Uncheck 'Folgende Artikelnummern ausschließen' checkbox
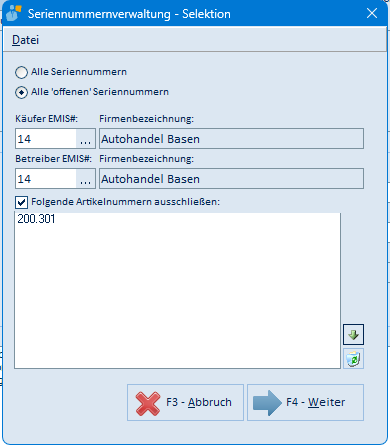 point(22,202)
